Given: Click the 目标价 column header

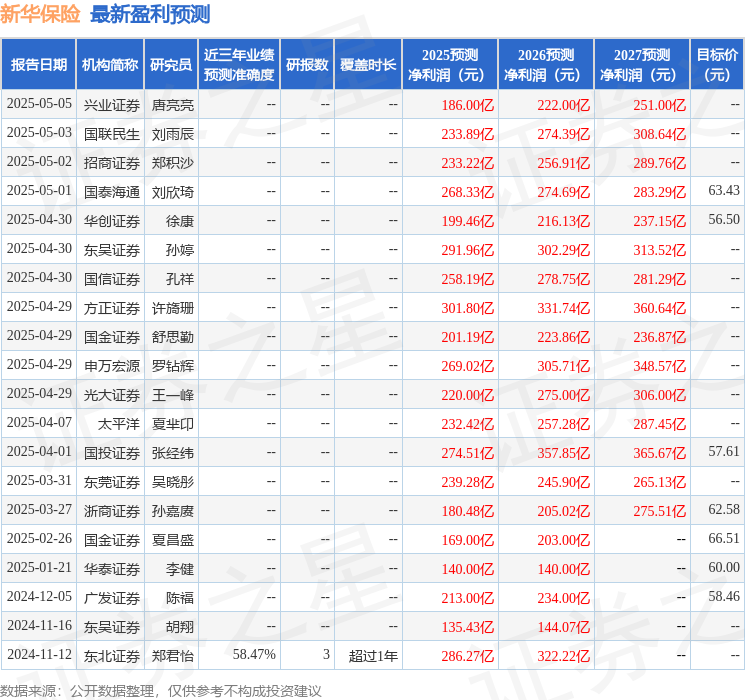Looking at the screenshot, I should (x=717, y=65).
